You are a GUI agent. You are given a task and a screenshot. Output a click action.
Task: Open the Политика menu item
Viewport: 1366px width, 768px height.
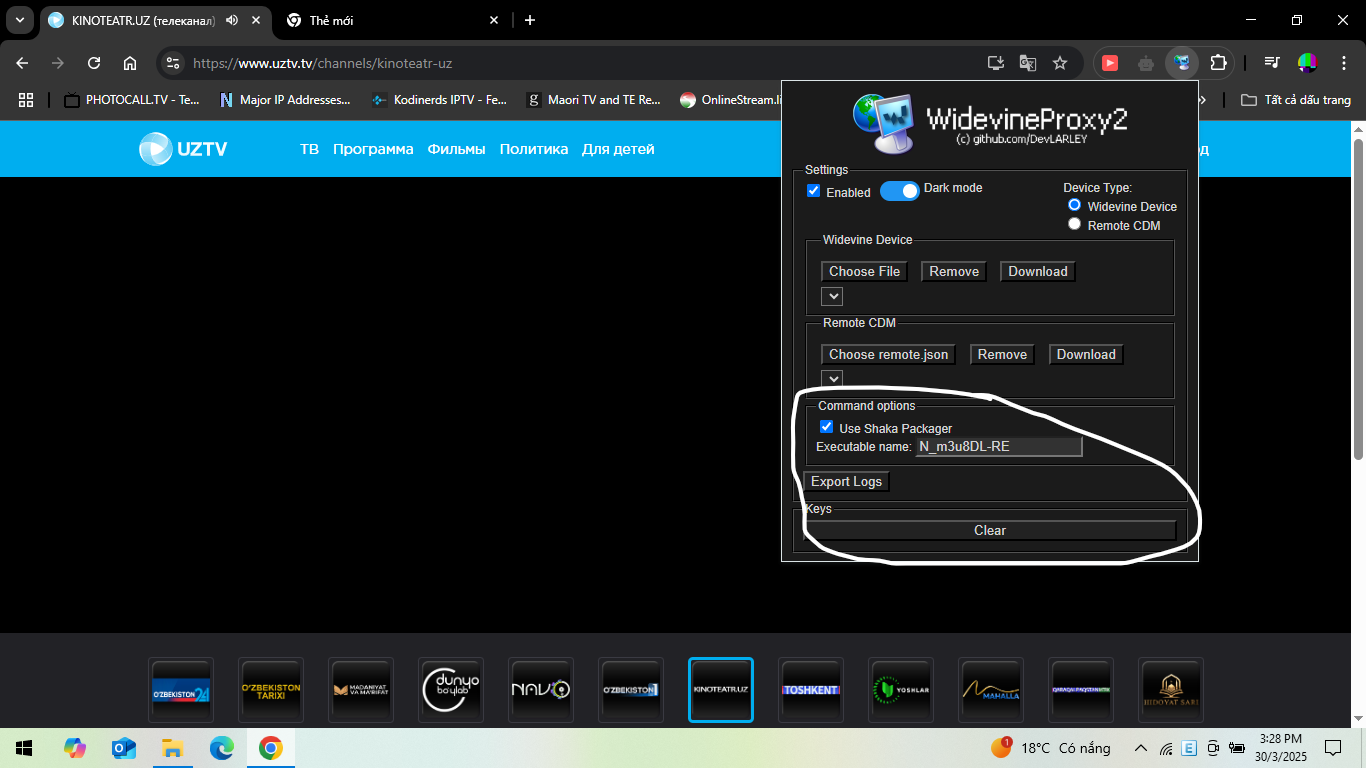coord(534,149)
